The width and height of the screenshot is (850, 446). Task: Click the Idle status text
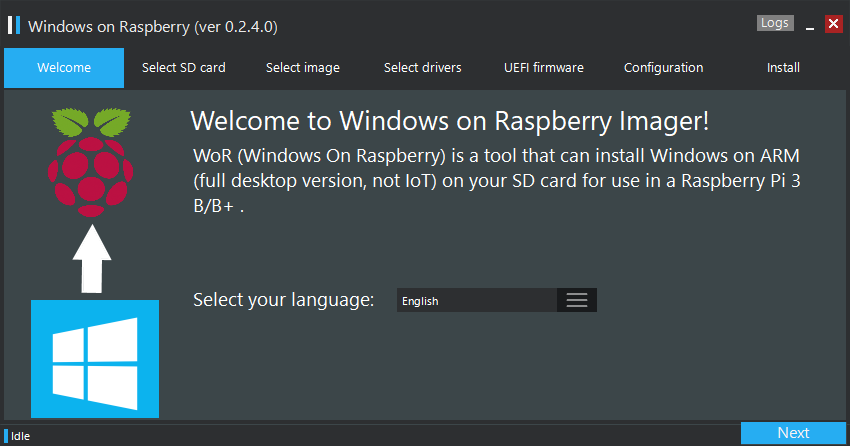pos(21,436)
